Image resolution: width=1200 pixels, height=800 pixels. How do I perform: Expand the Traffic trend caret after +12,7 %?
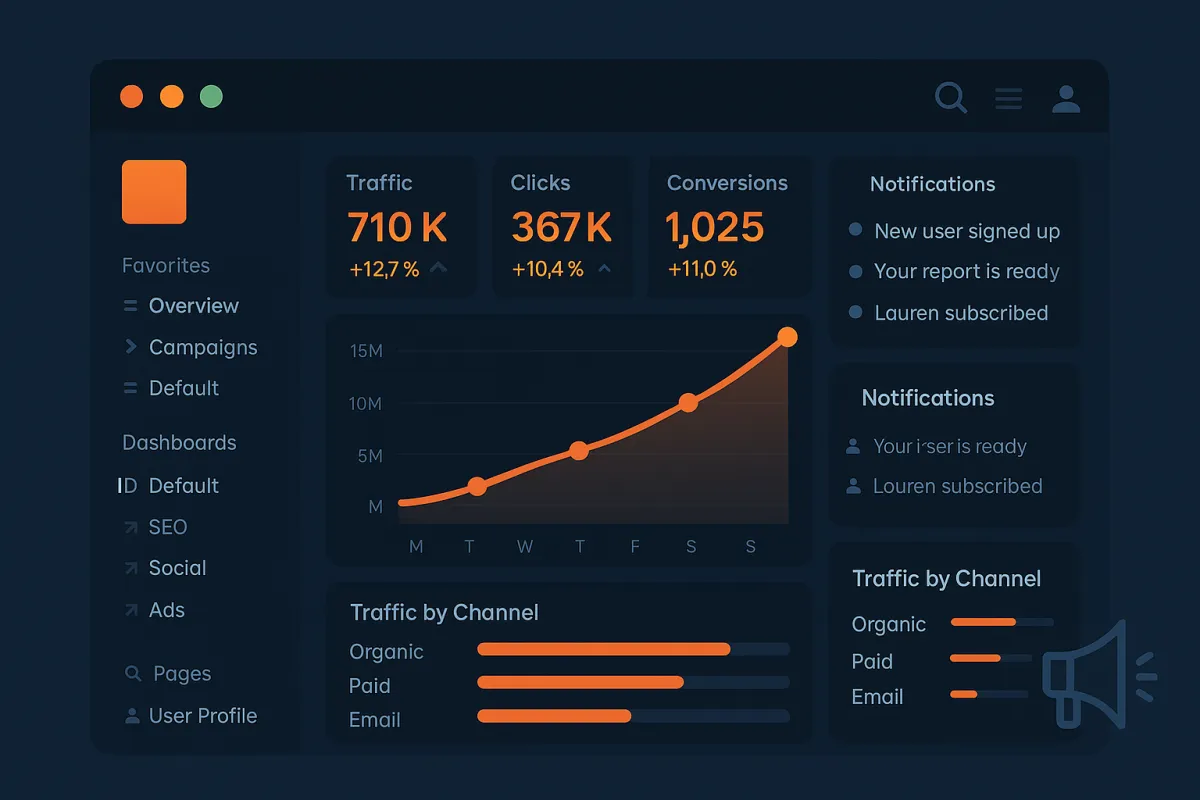pyautogui.click(x=438, y=268)
